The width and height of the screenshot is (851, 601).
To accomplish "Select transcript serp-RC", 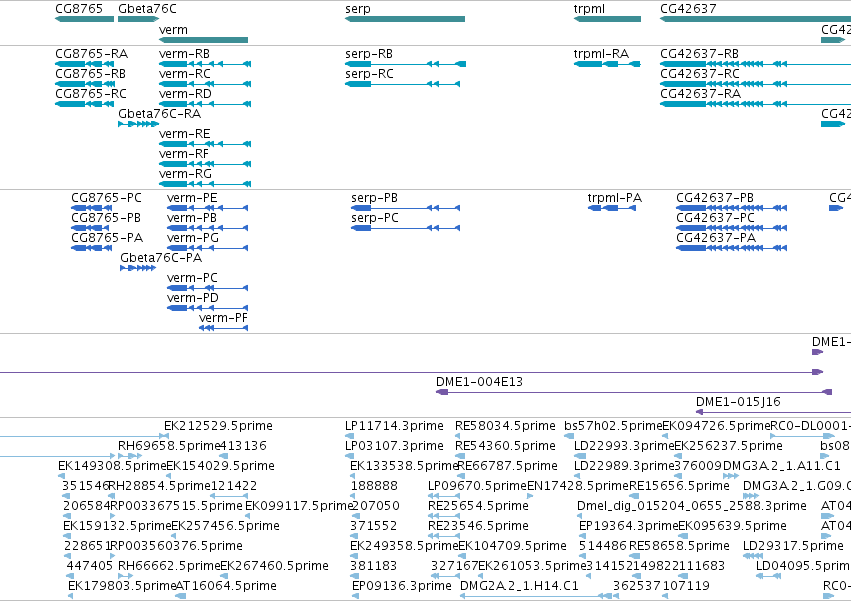I will pyautogui.click(x=403, y=84).
